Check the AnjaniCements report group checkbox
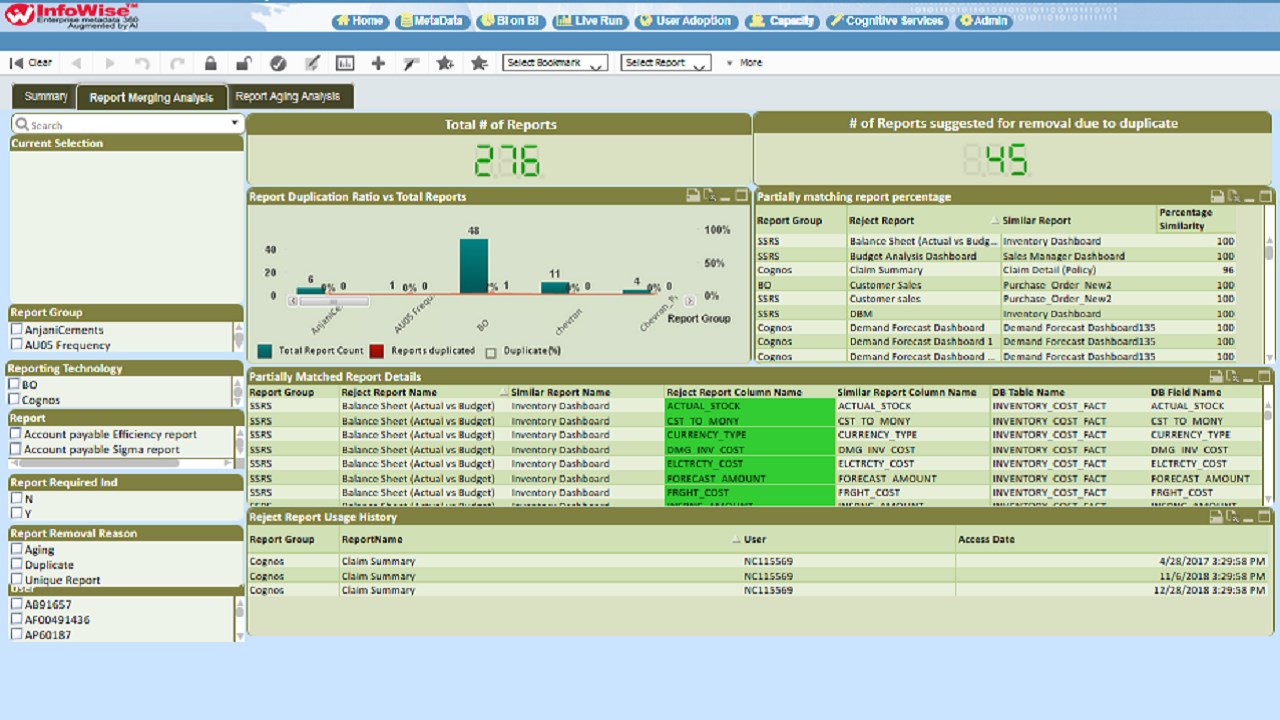 coord(17,330)
